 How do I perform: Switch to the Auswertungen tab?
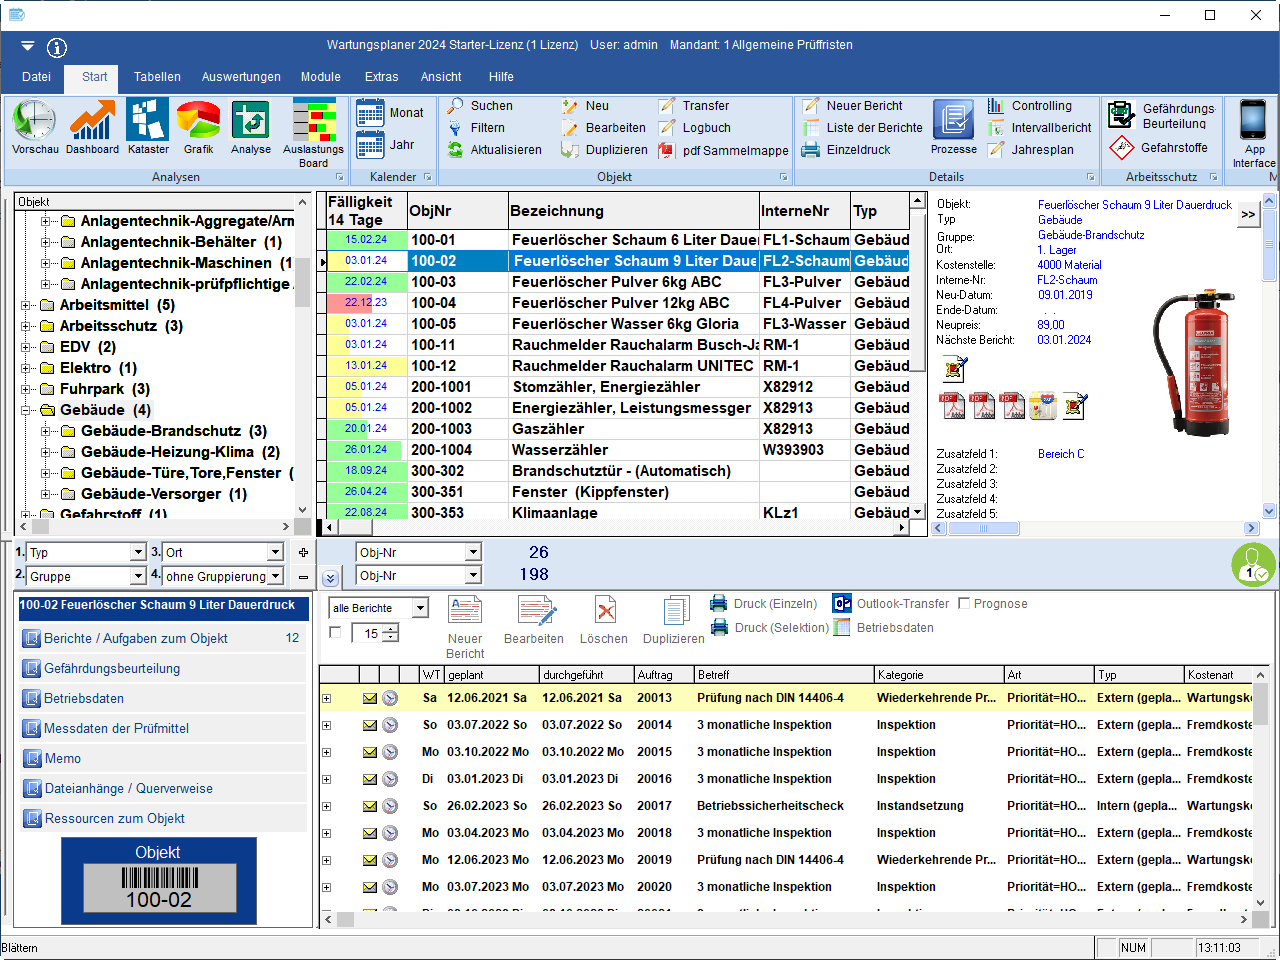pyautogui.click(x=241, y=77)
